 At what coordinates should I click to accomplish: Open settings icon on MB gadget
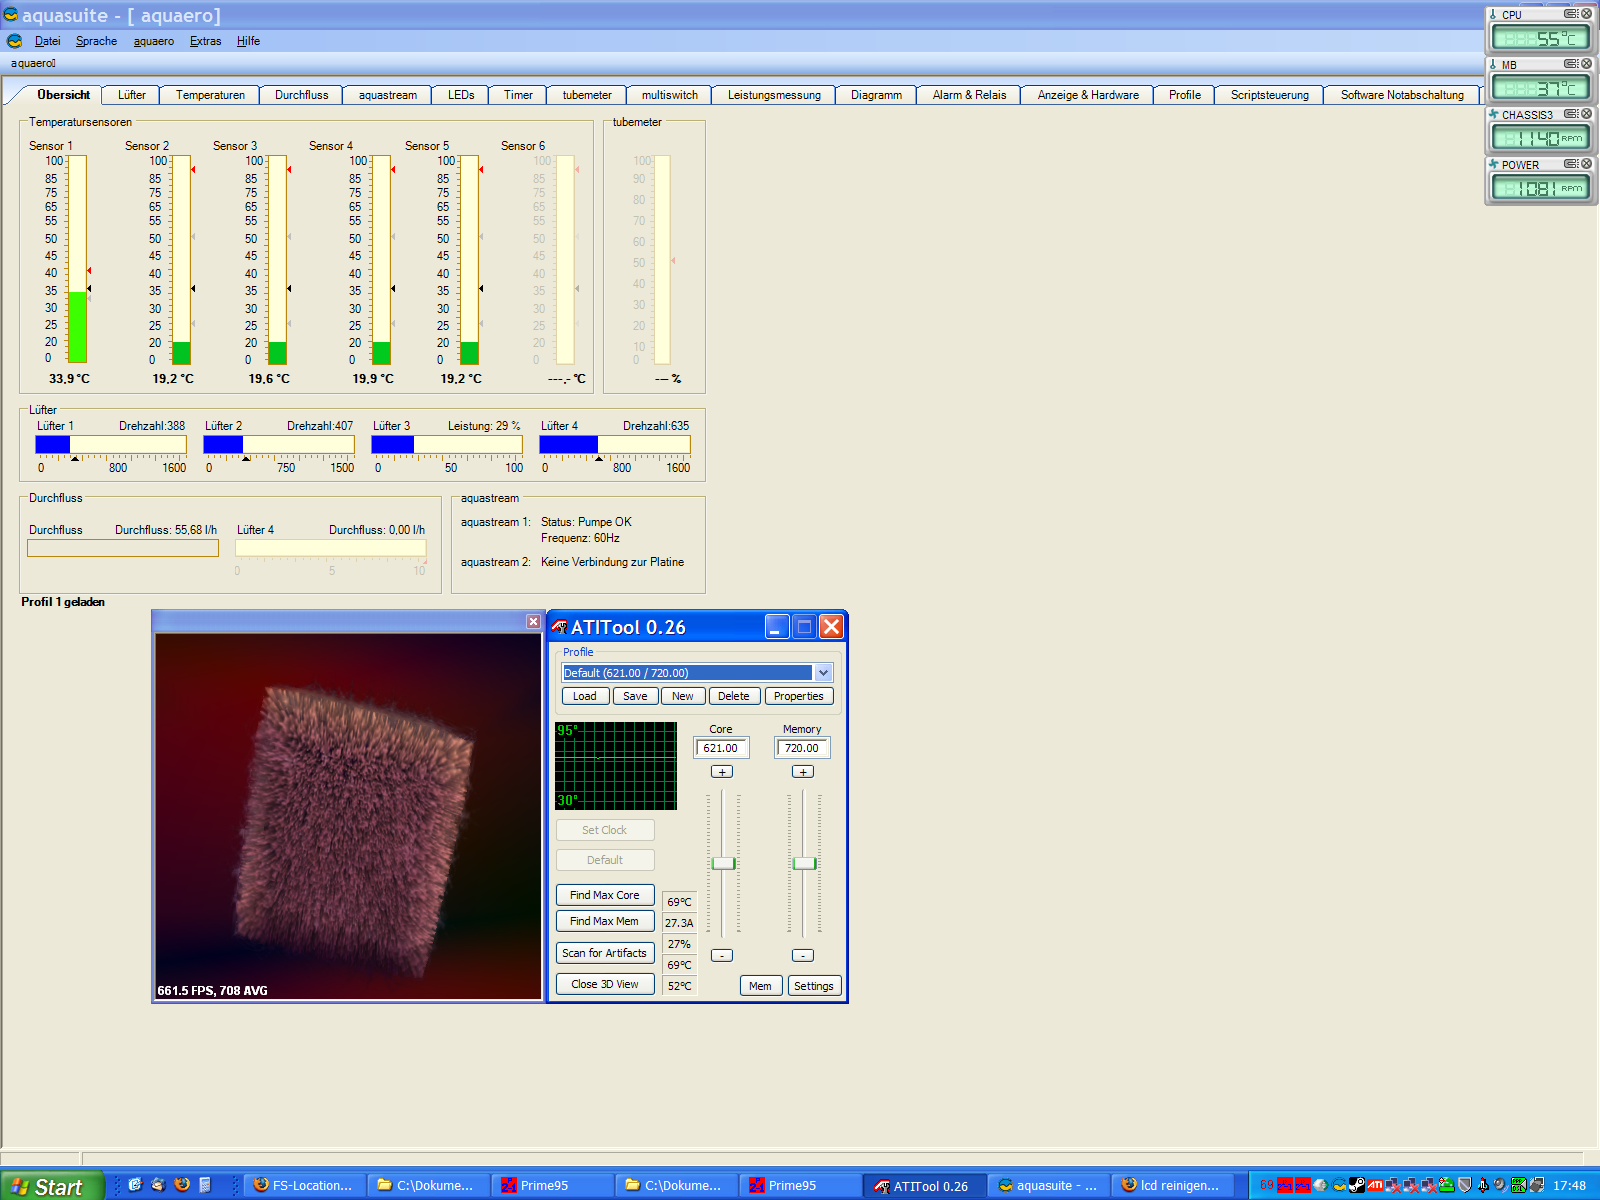tap(1572, 64)
